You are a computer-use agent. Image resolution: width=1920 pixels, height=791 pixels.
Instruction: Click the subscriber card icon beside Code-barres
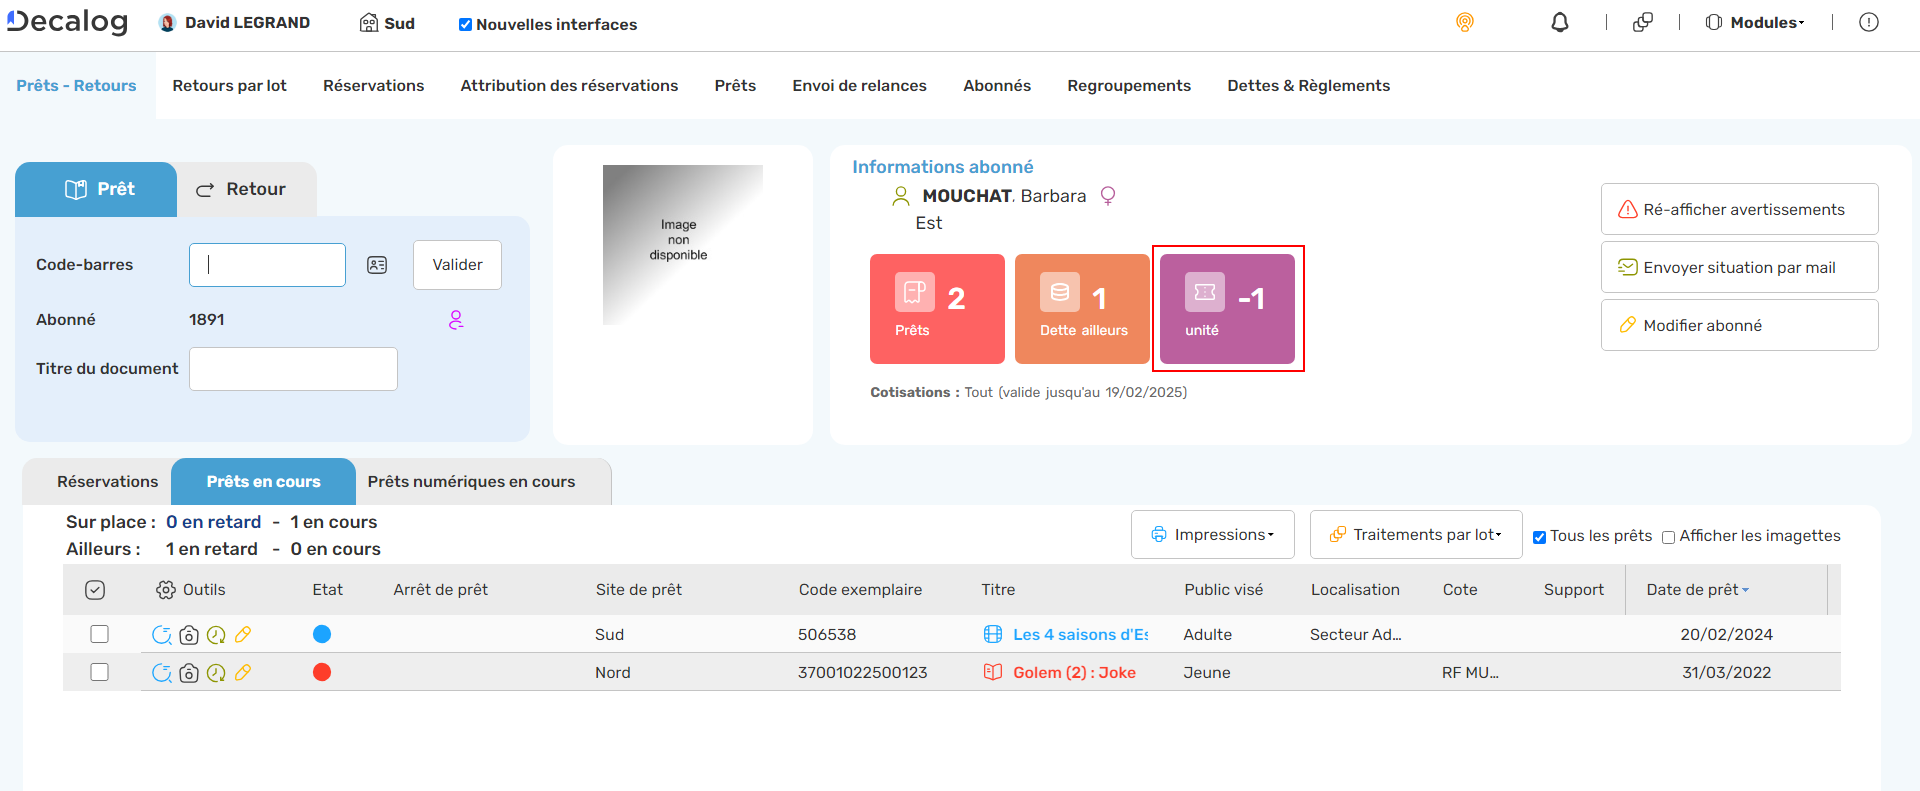click(x=377, y=265)
